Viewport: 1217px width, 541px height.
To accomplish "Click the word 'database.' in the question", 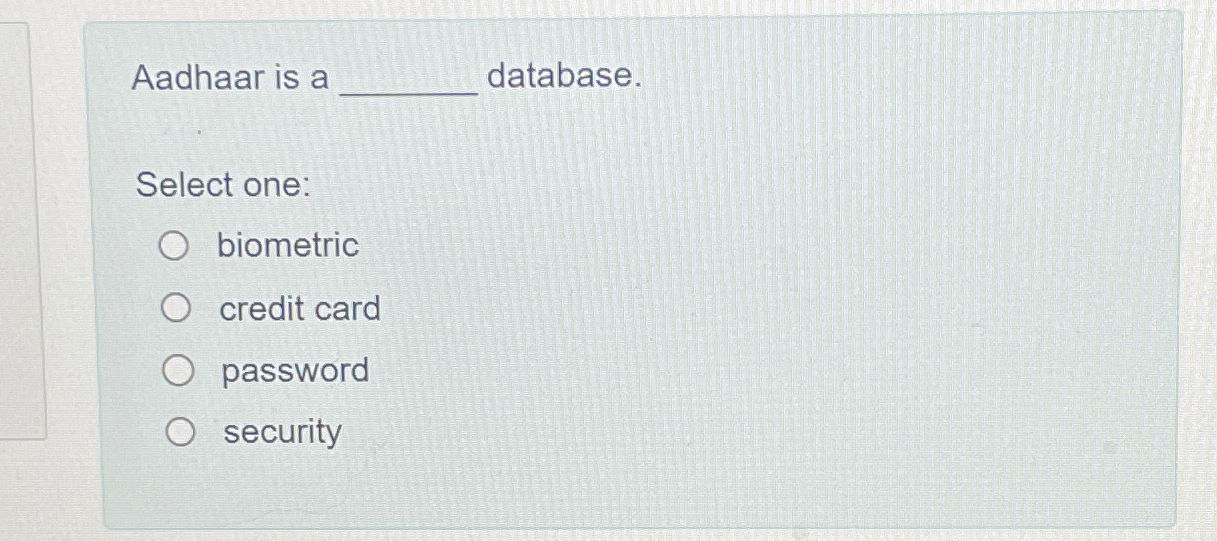I will point(562,75).
